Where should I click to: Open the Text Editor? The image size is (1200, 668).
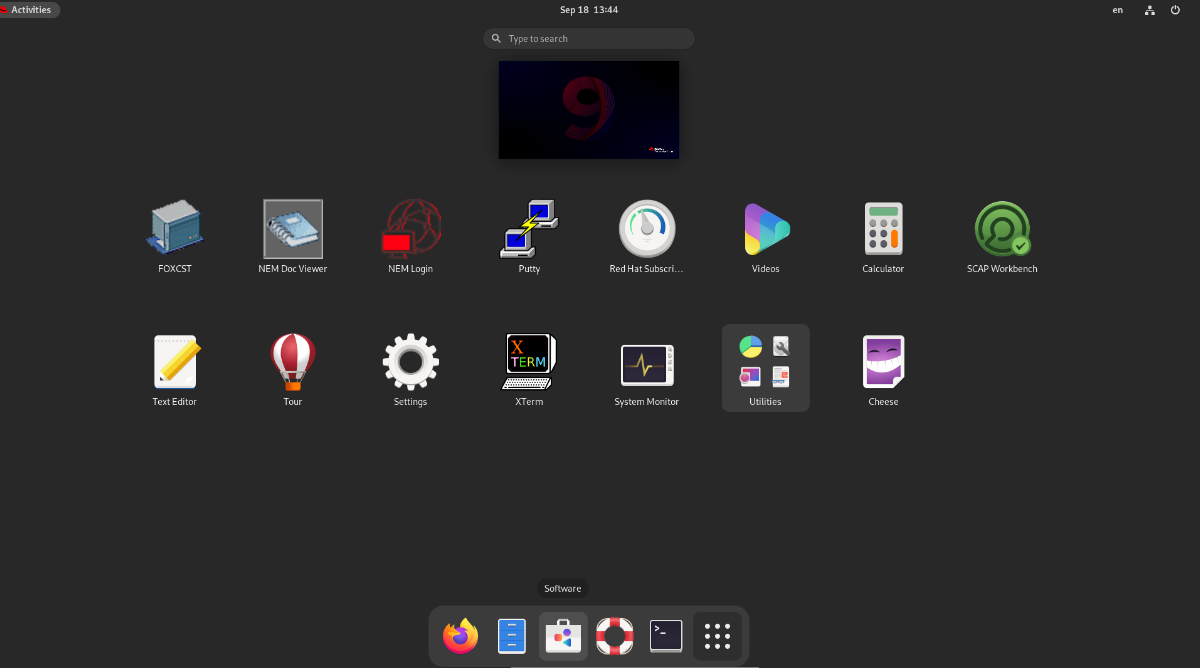174,361
